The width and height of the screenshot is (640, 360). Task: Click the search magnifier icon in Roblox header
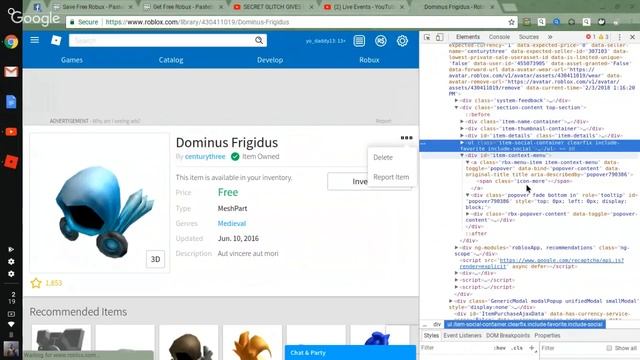pyautogui.click(x=259, y=40)
